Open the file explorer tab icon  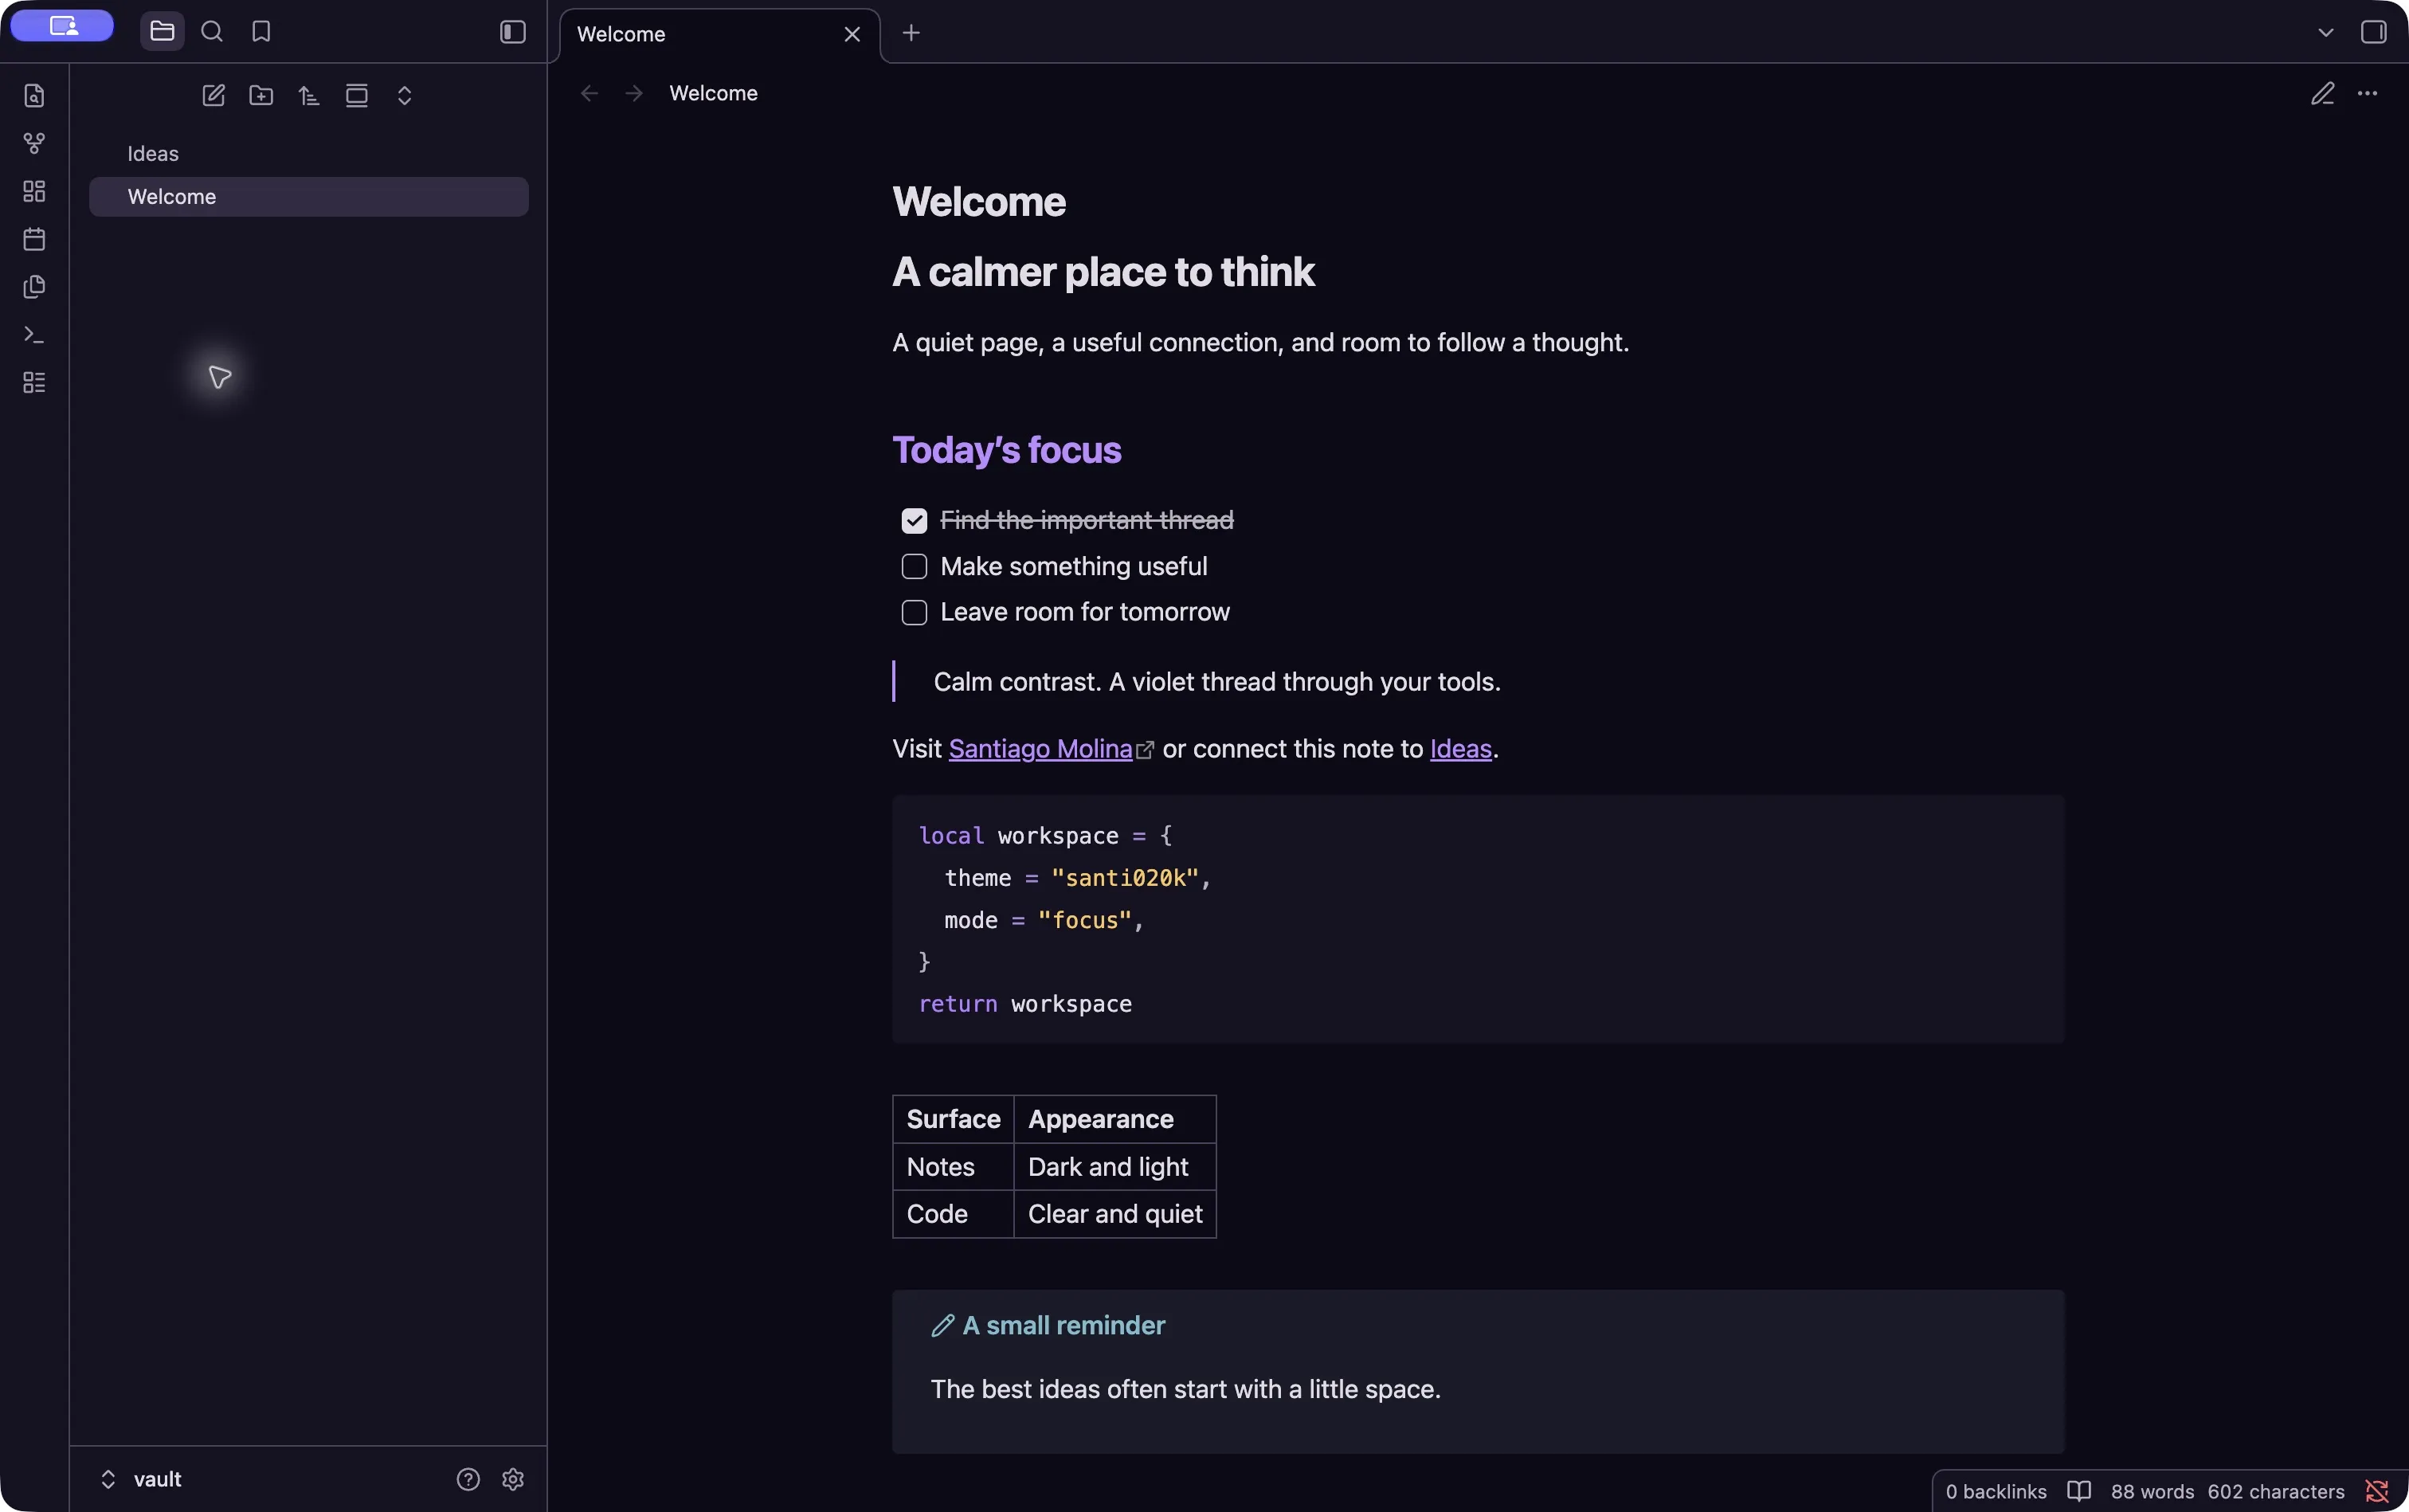tap(162, 32)
